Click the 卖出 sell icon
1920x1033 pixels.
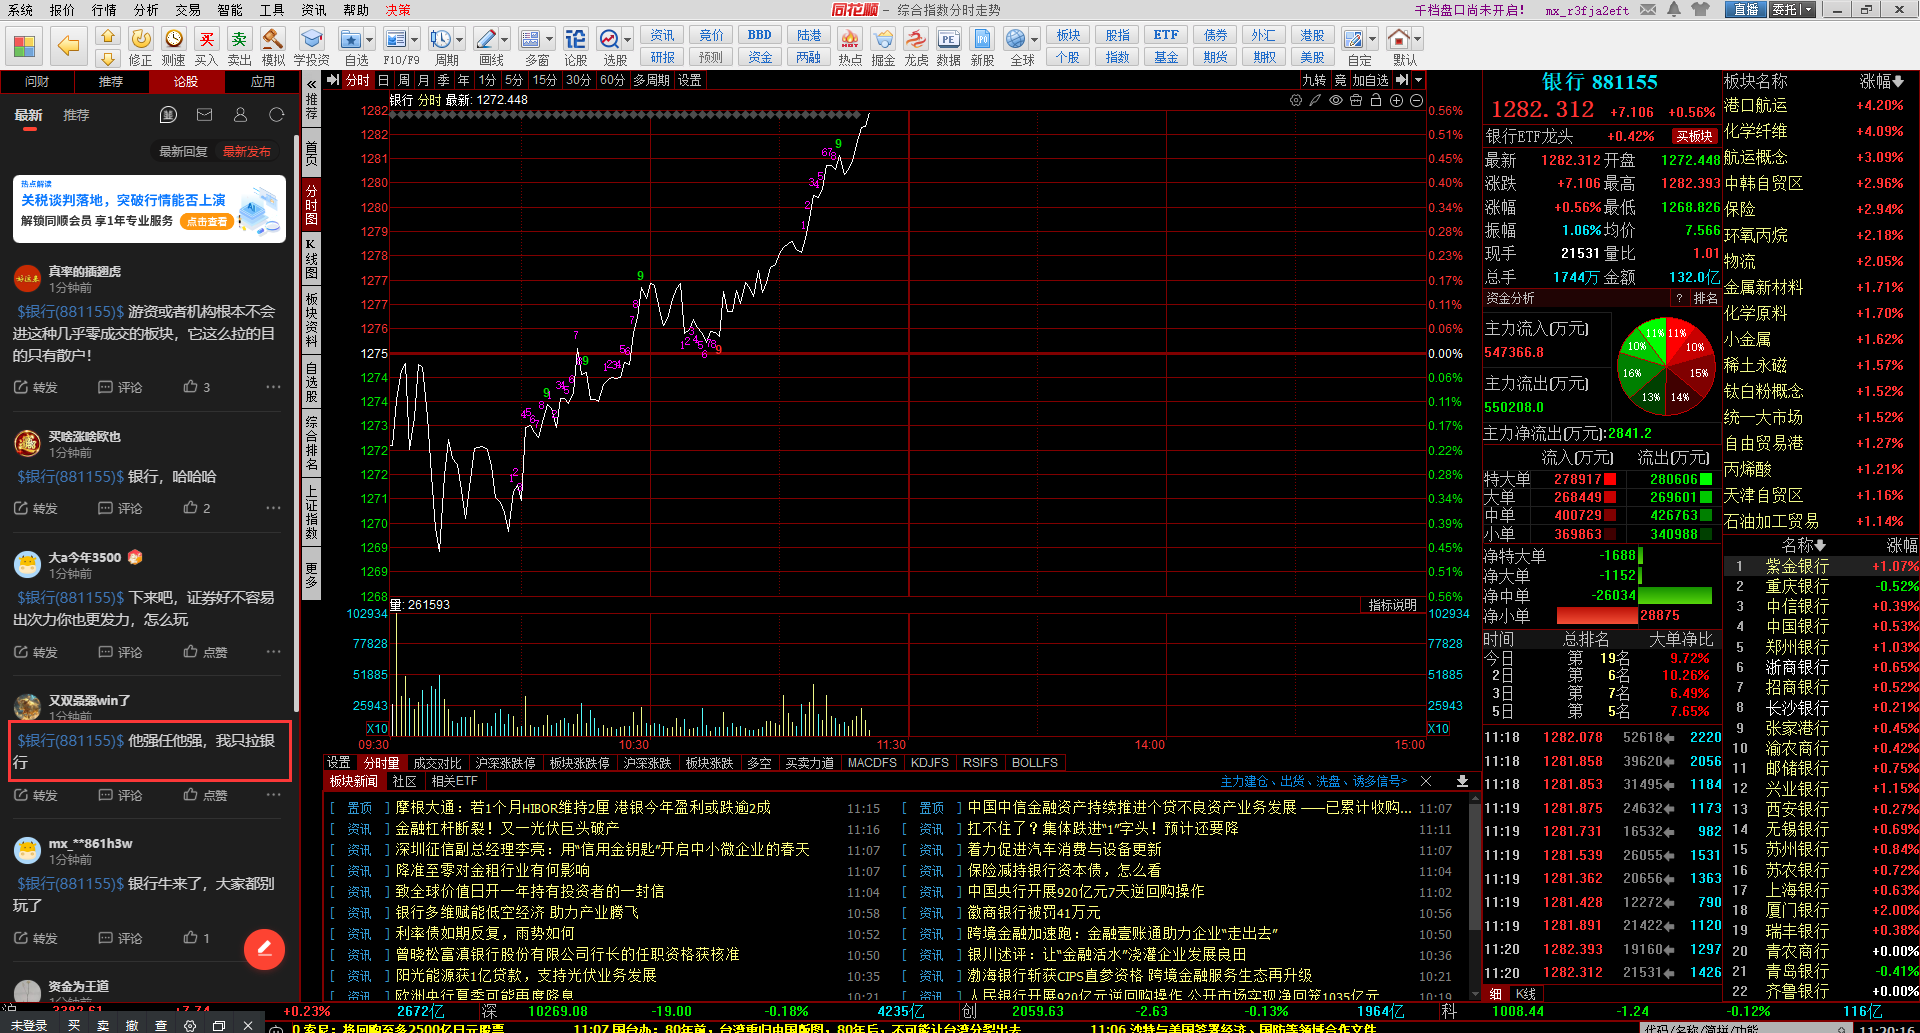pos(239,39)
